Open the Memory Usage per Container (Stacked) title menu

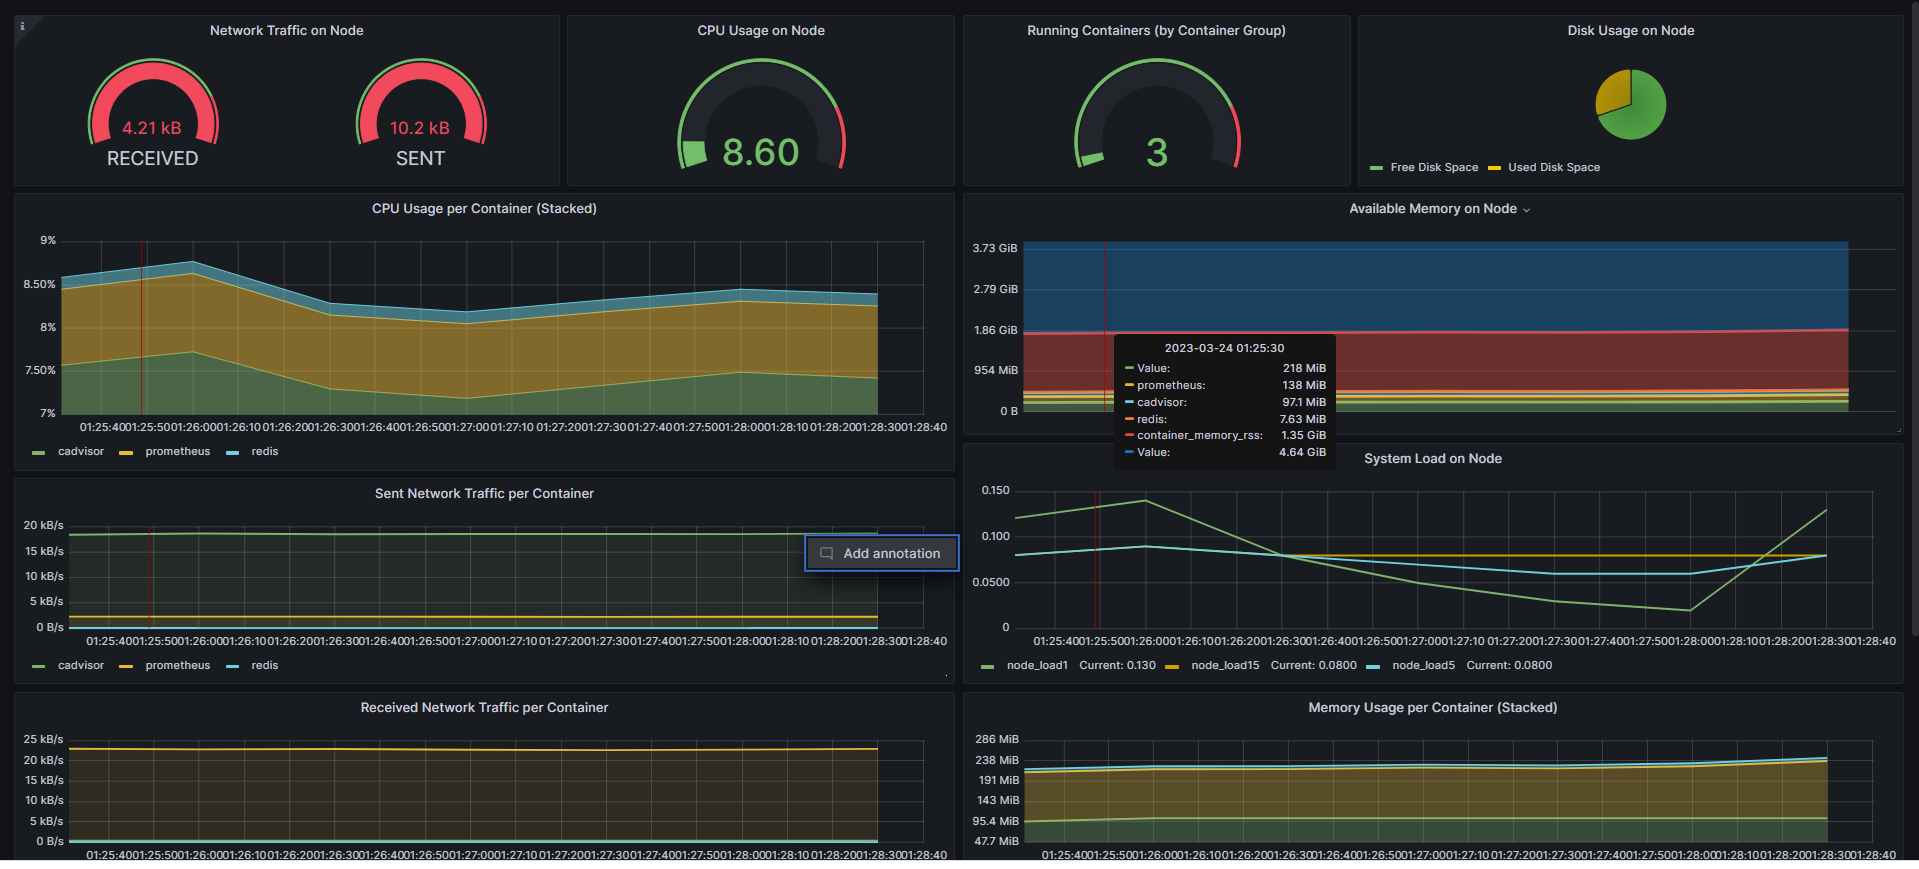pyautogui.click(x=1432, y=708)
